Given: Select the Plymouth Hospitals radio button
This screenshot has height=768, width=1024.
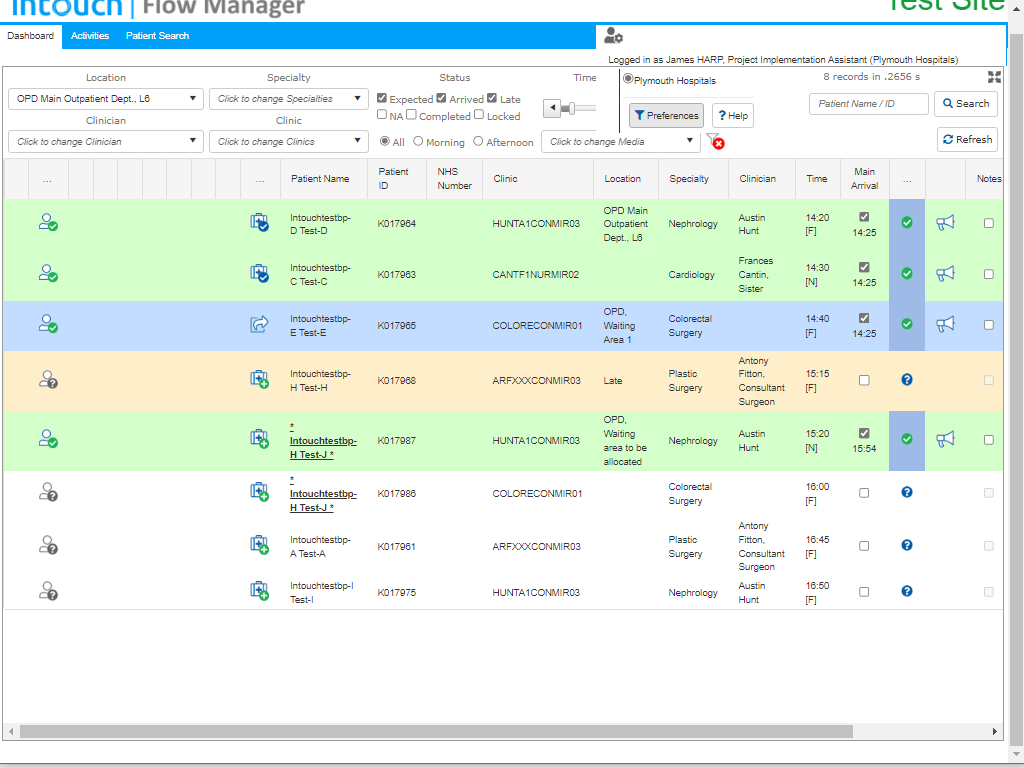Looking at the screenshot, I should click(x=628, y=79).
